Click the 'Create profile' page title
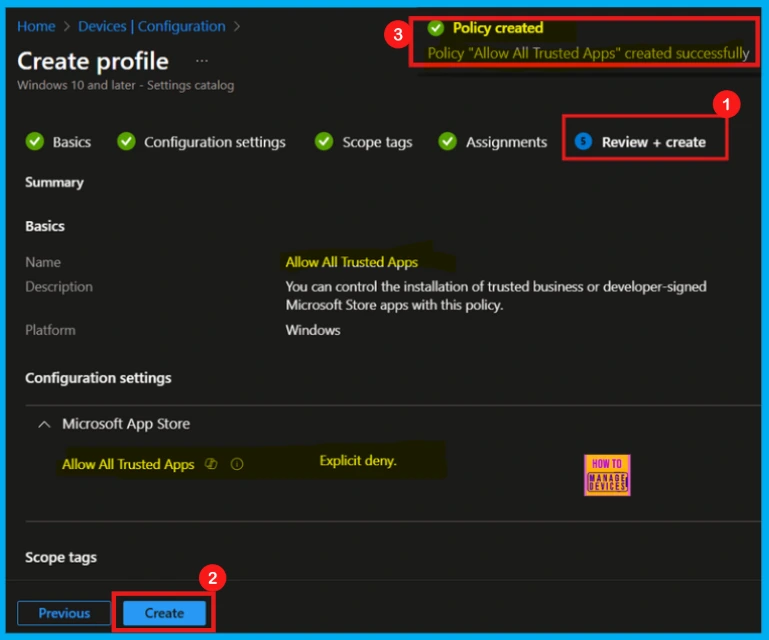The image size is (769, 640). (93, 61)
